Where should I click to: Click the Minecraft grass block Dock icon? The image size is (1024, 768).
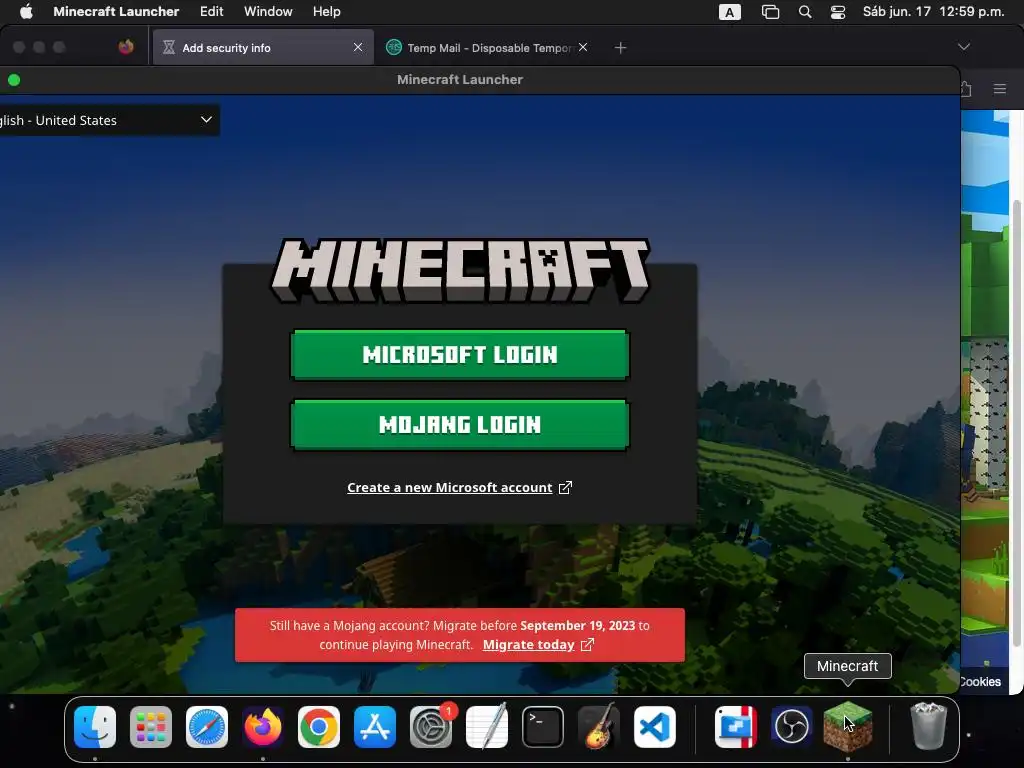(x=848, y=727)
